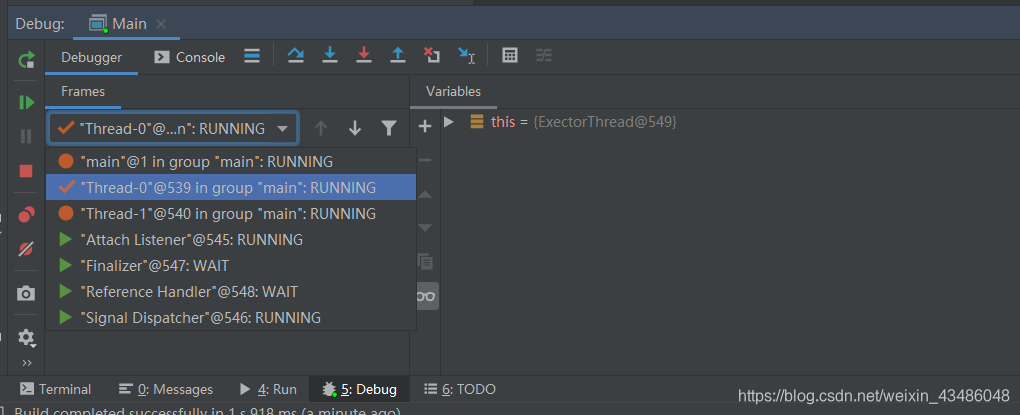Click the Remove Watch minus icon
This screenshot has width=1020, height=415.
(x=425, y=160)
